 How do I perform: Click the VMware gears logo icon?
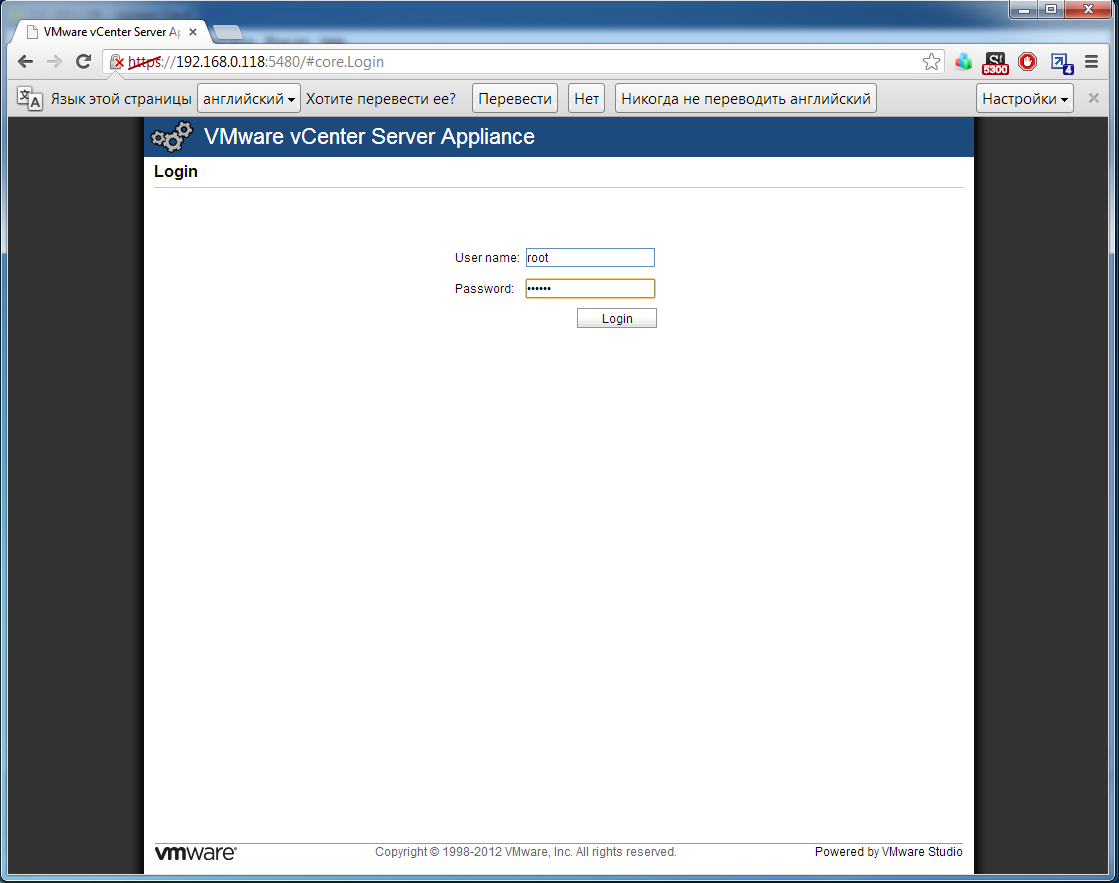172,136
